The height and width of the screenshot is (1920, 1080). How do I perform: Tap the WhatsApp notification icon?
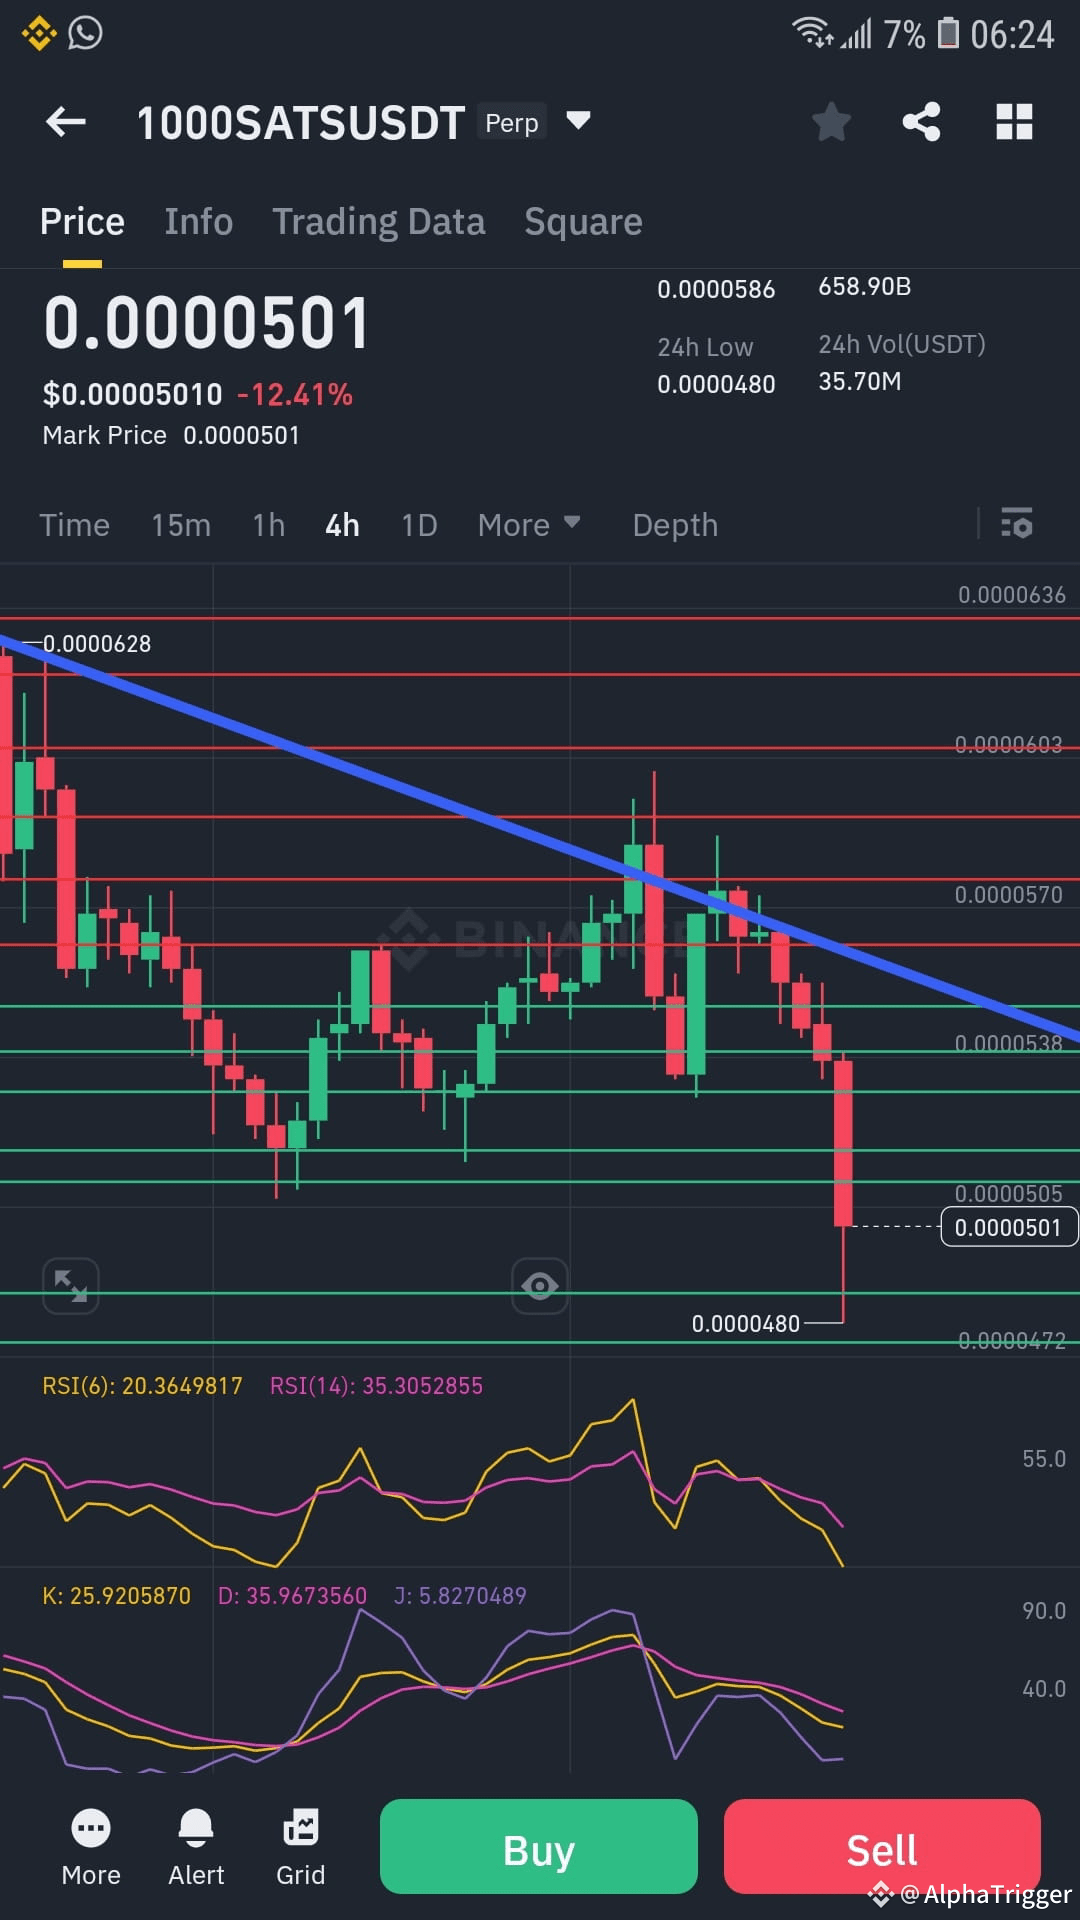point(85,33)
